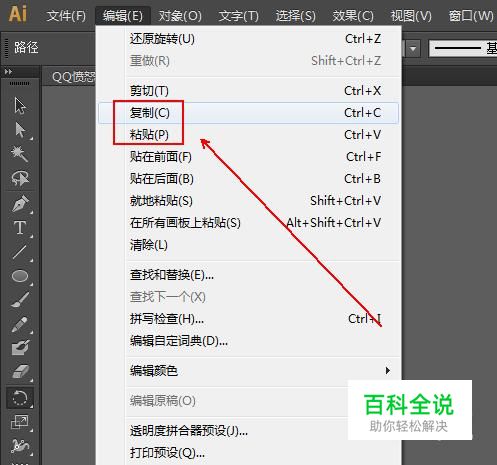Select the Eraser tool
This screenshot has height=465, width=497.
[20, 372]
